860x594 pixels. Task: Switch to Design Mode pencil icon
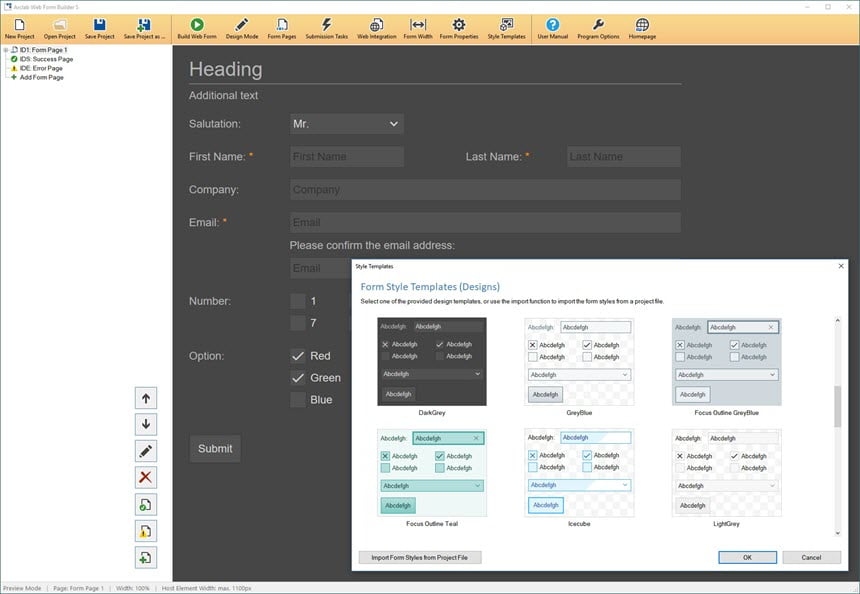[x=242, y=29]
